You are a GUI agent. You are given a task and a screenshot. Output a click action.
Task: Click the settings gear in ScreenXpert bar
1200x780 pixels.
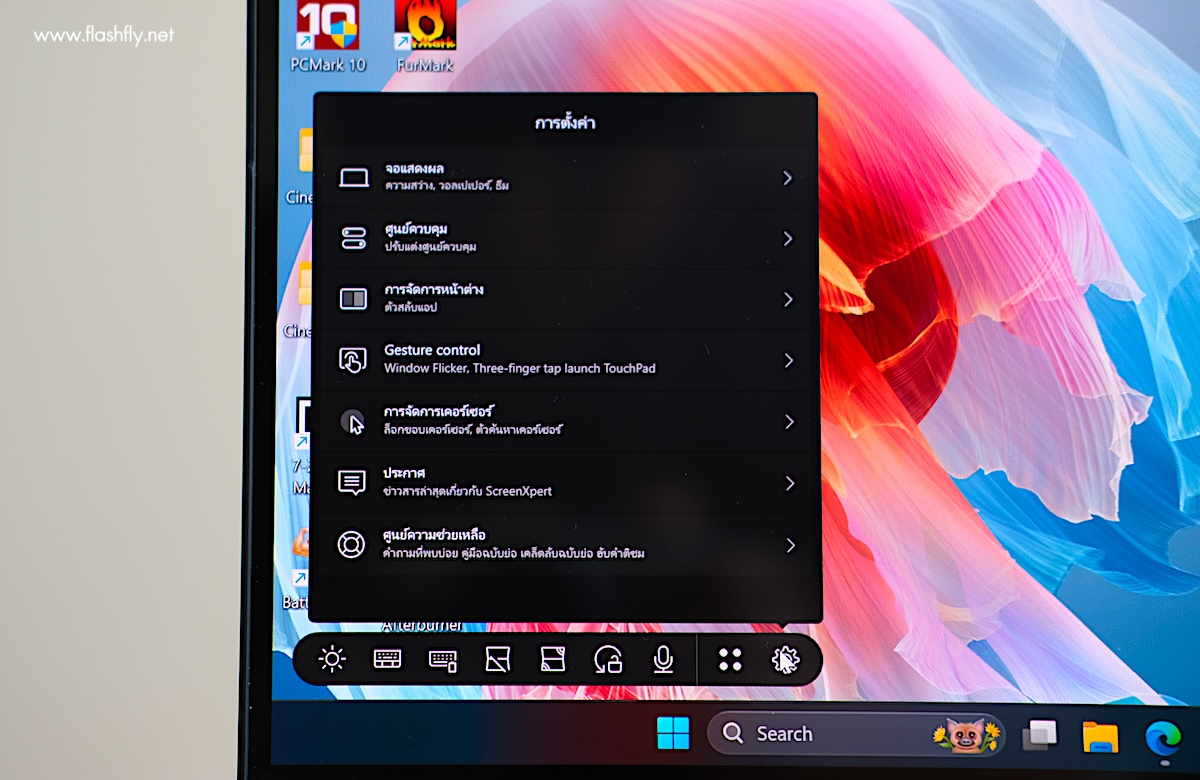[785, 659]
